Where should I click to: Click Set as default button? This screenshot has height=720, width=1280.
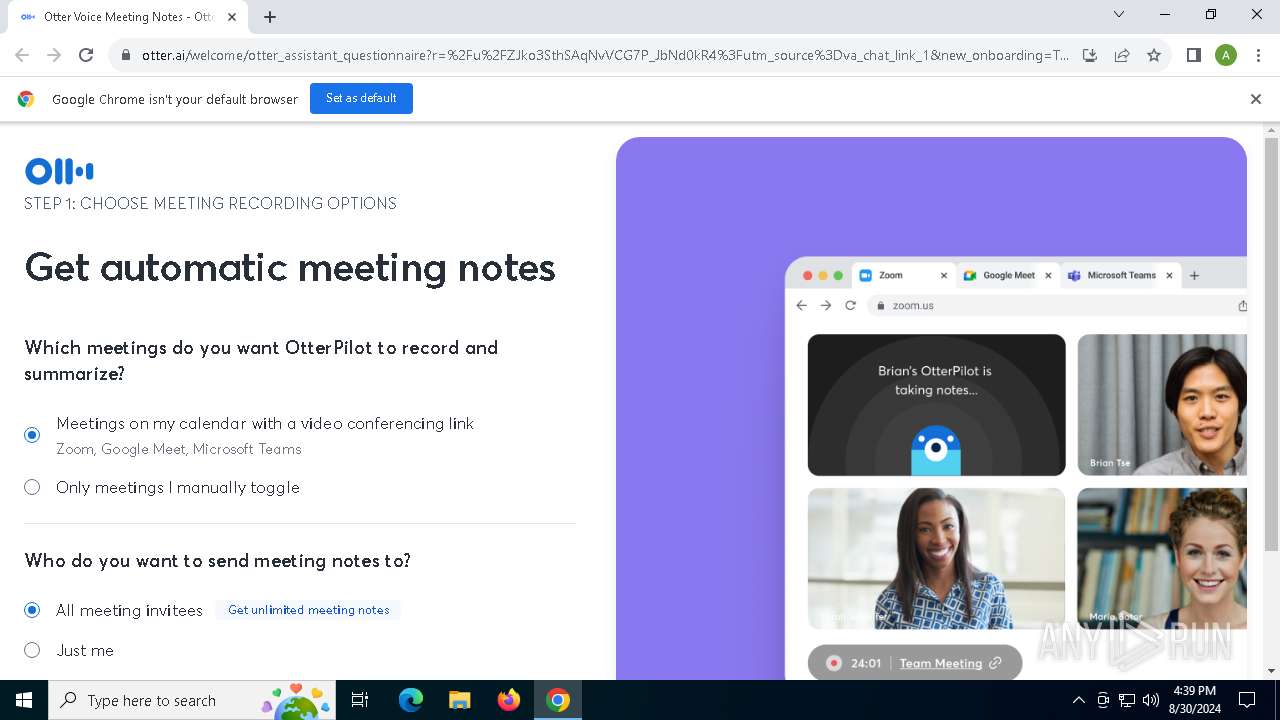click(x=361, y=98)
